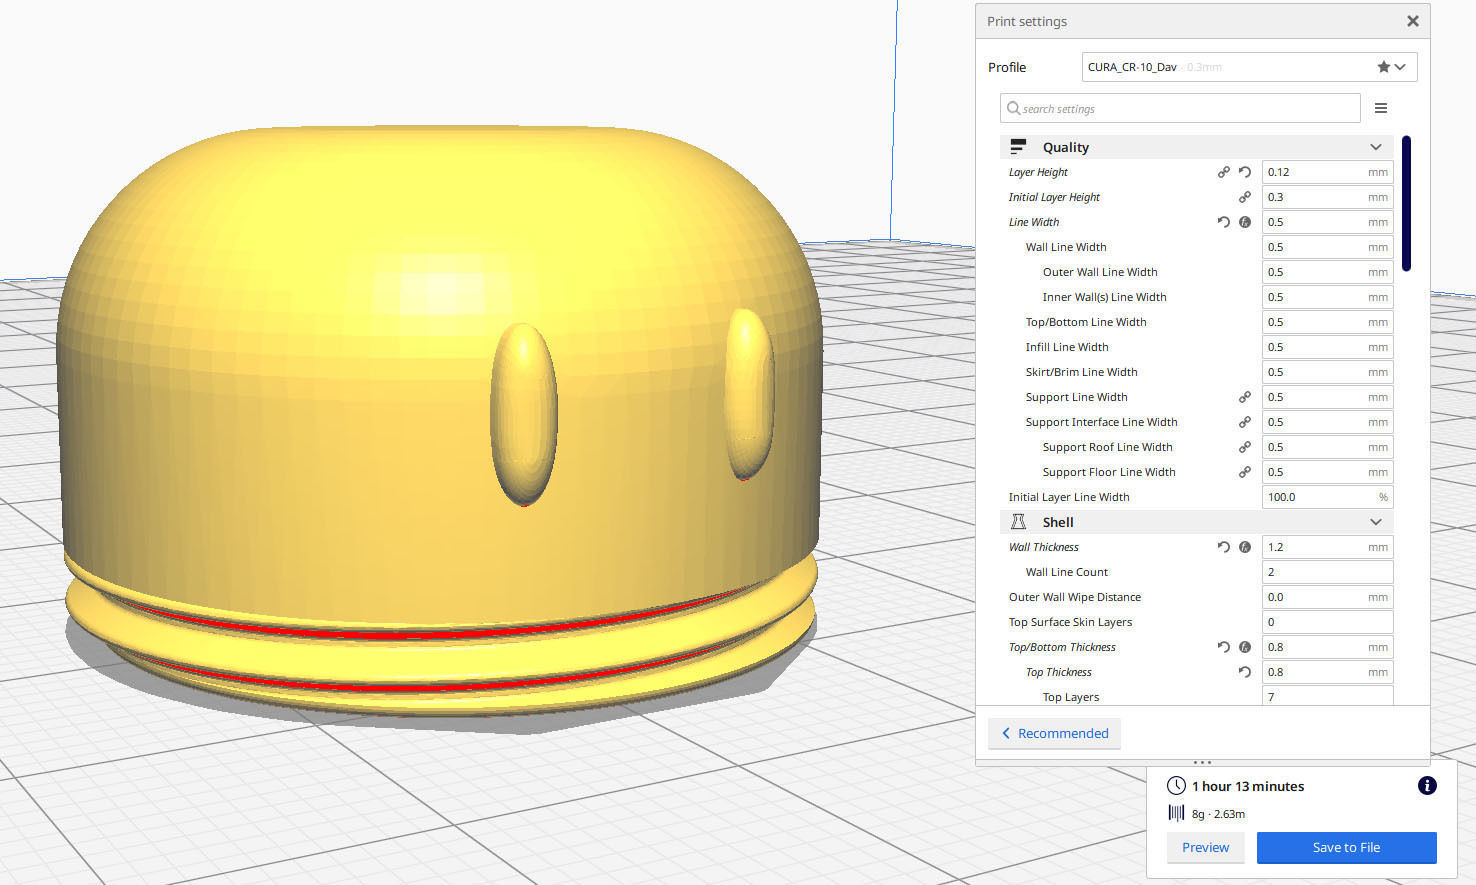
Task: Click the Quality category icon
Action: pyautogui.click(x=1018, y=147)
